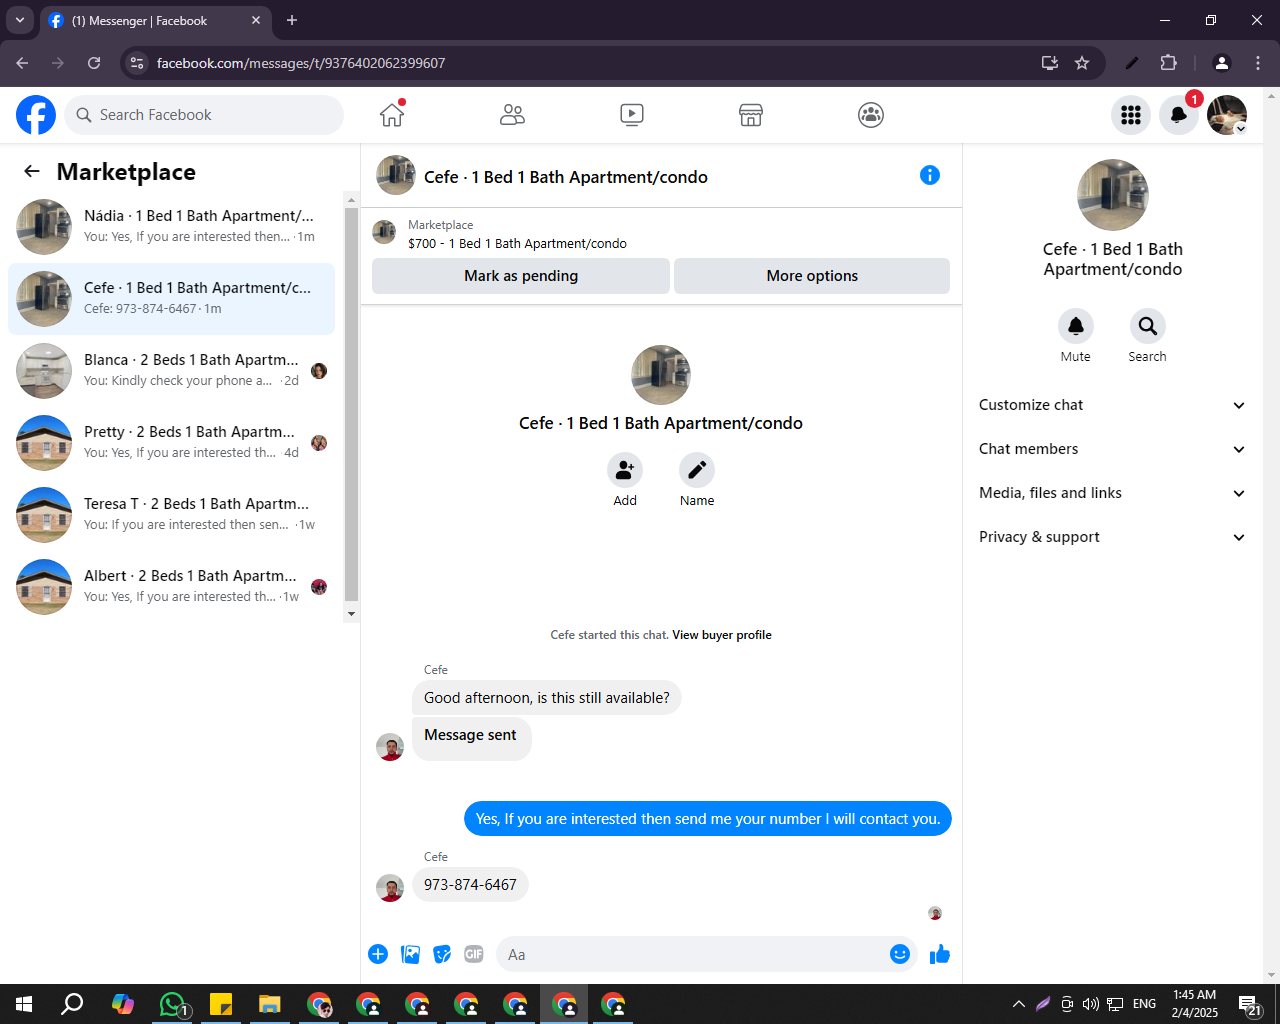Expand the Customize chat section

[x=1113, y=405]
